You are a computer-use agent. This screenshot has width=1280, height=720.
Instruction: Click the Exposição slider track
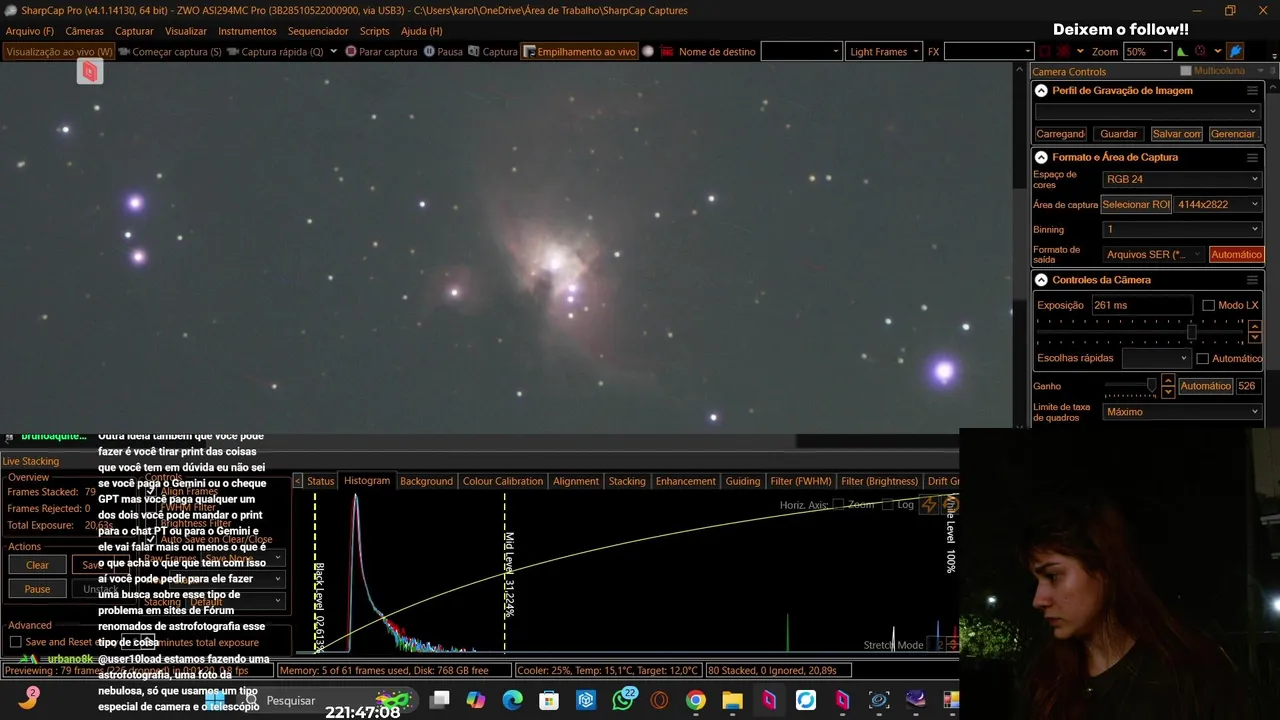(x=1140, y=331)
